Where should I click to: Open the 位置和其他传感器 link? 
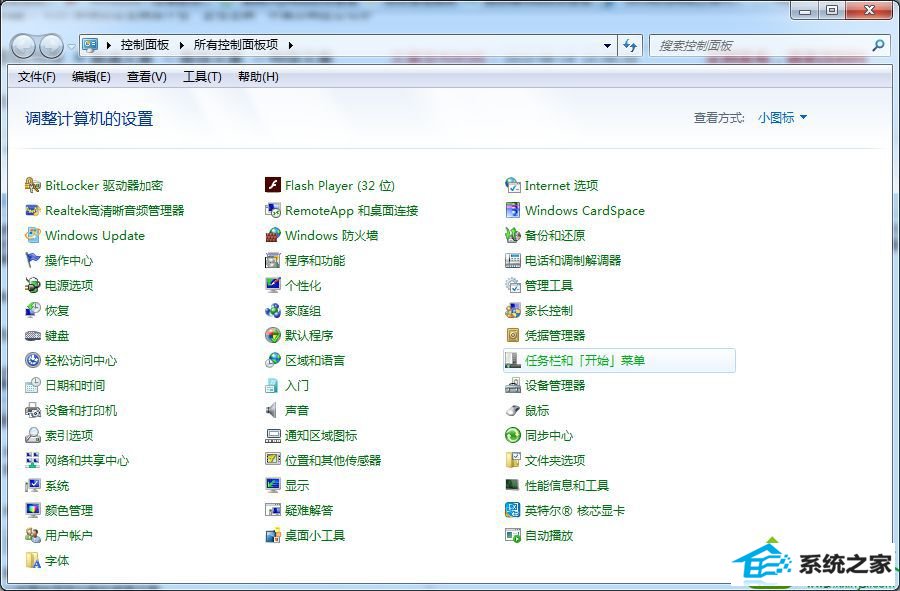tap(333, 460)
